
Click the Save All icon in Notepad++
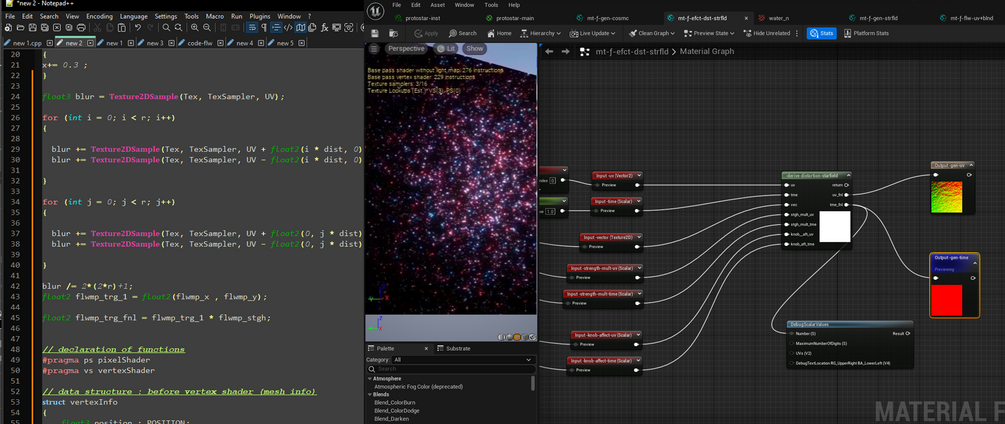pyautogui.click(x=44, y=28)
